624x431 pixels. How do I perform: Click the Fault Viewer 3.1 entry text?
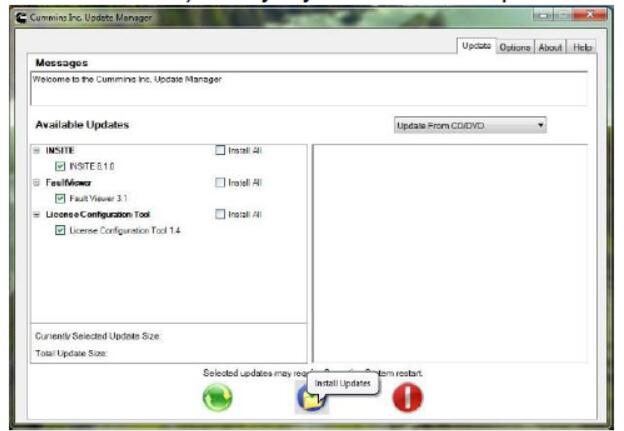tap(98, 198)
